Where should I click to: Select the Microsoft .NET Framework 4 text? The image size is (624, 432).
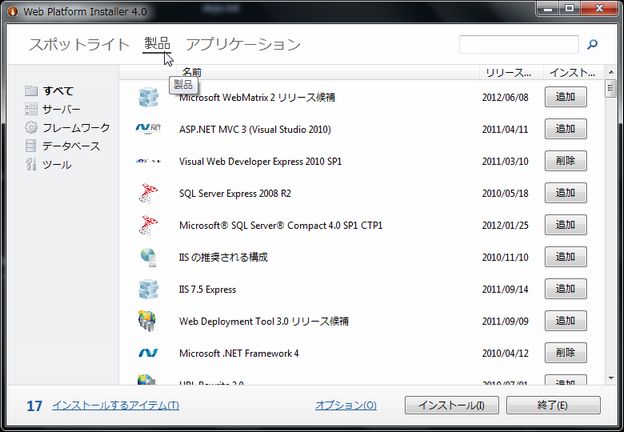point(239,353)
